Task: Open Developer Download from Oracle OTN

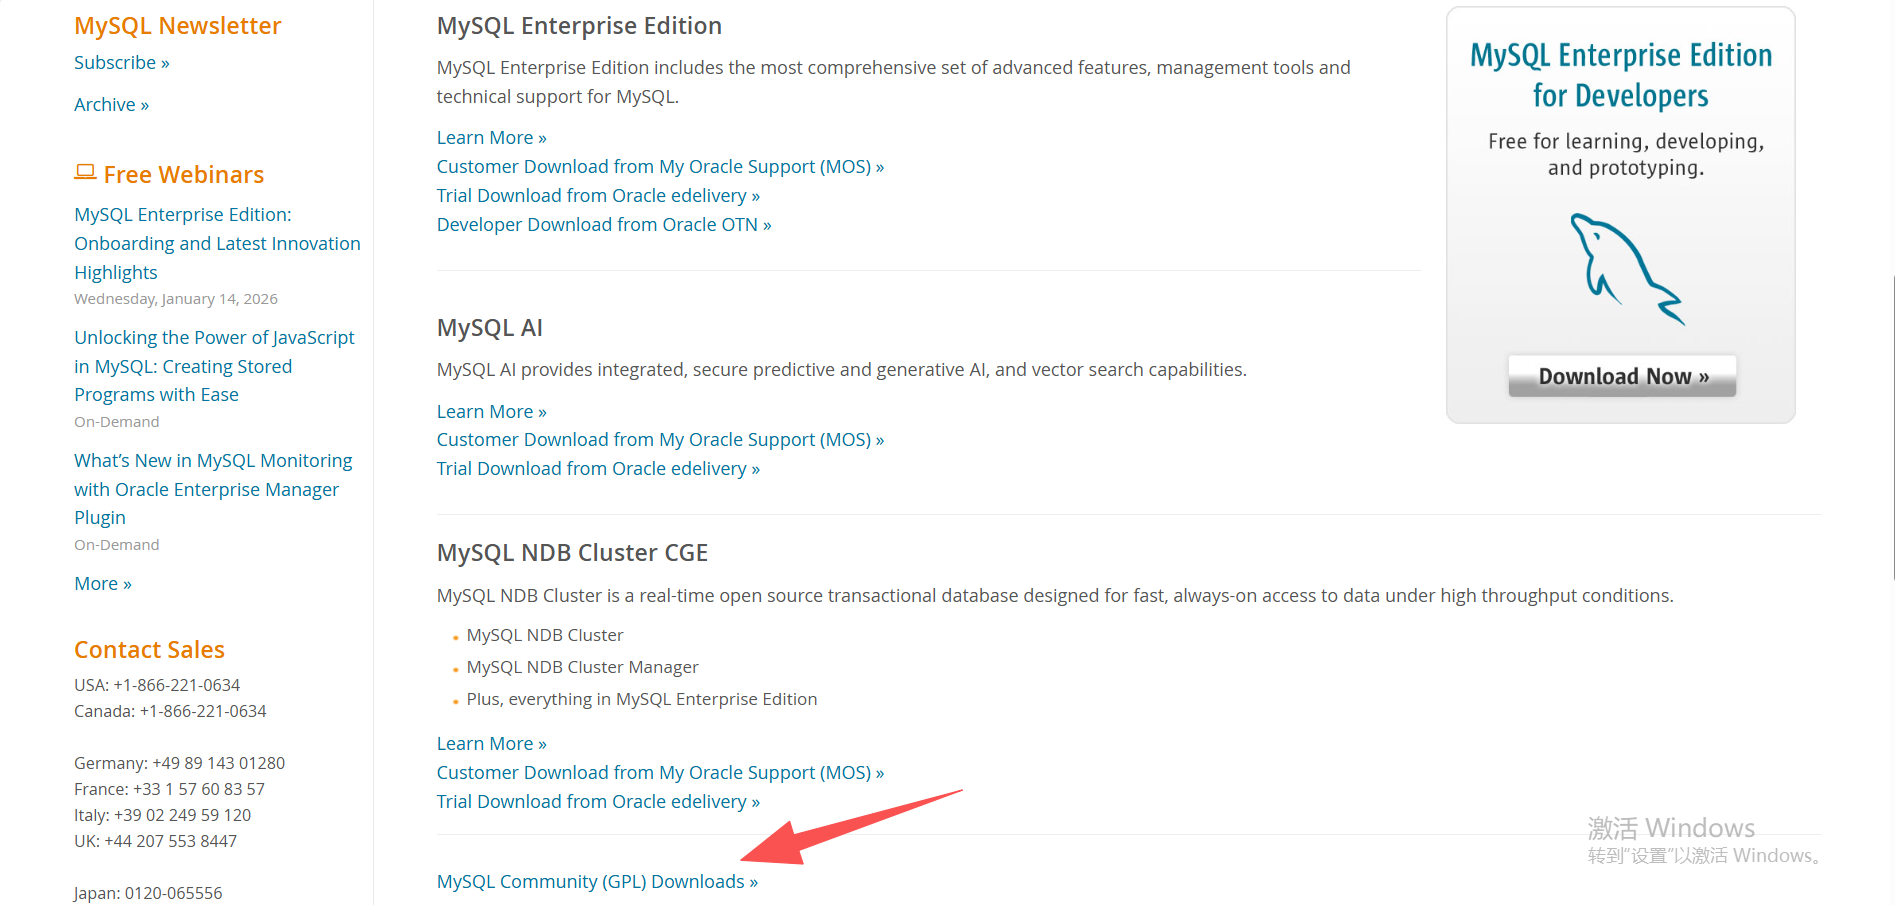Action: [x=604, y=224]
